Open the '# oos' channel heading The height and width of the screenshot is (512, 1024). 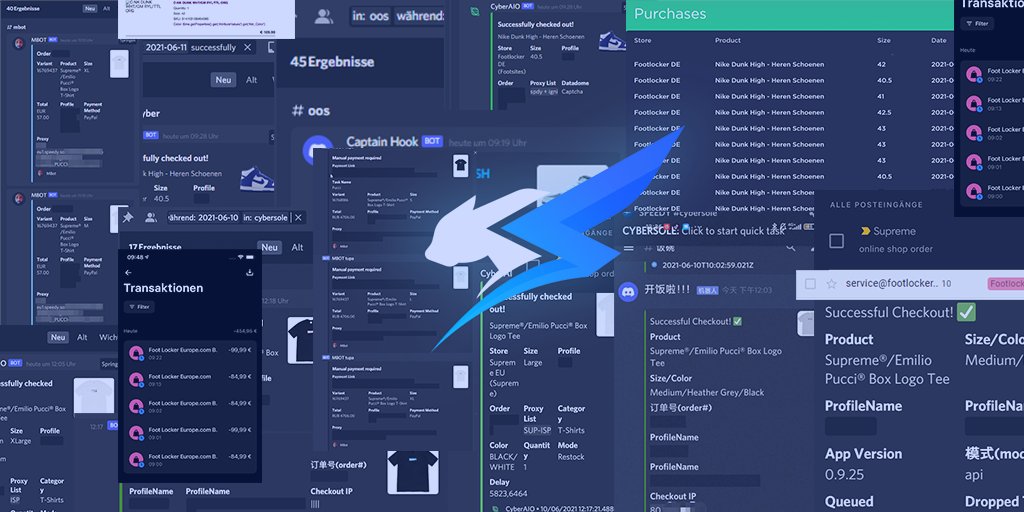[310, 110]
